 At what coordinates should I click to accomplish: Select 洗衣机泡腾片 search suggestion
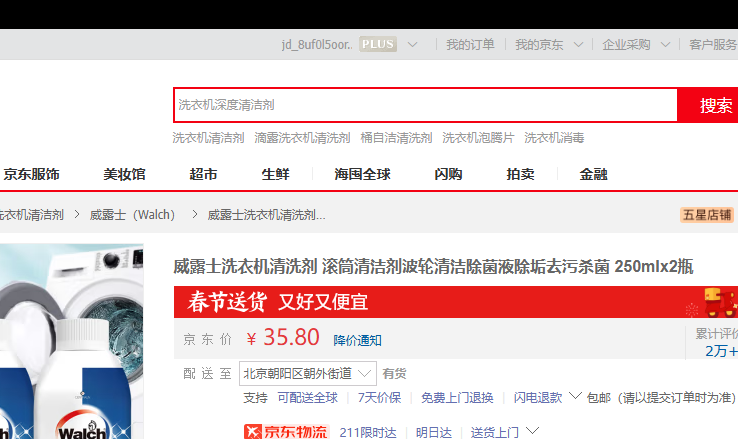(478, 138)
